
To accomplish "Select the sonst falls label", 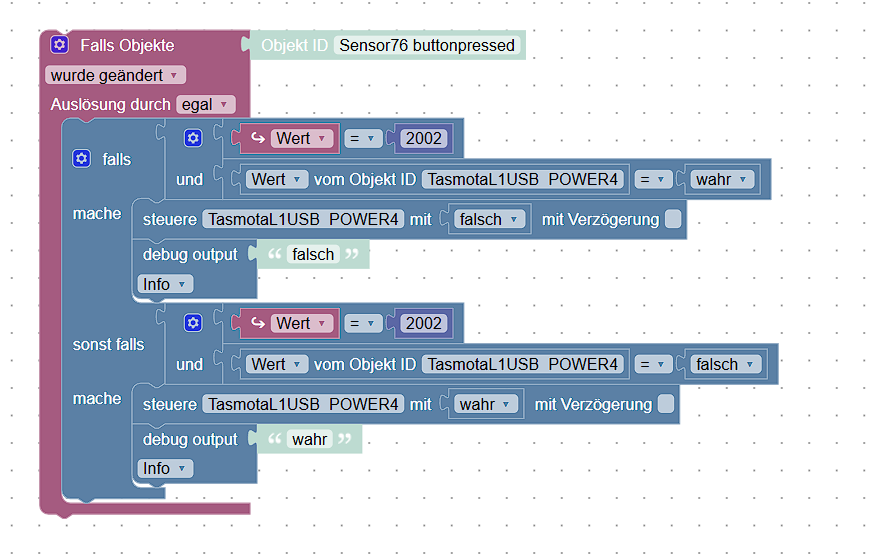I will [x=108, y=345].
